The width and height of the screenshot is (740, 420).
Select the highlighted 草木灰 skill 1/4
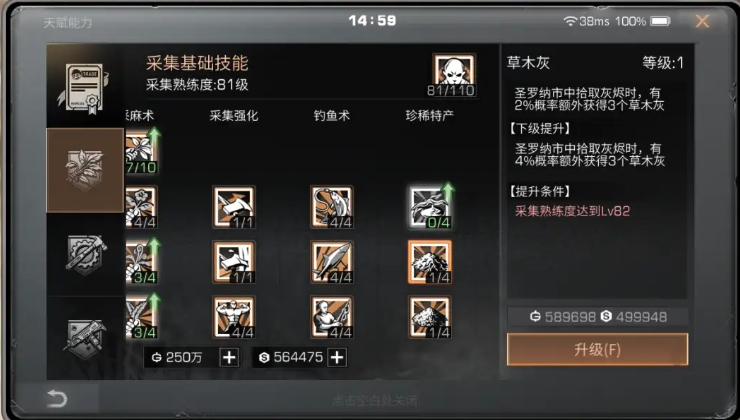[429, 262]
